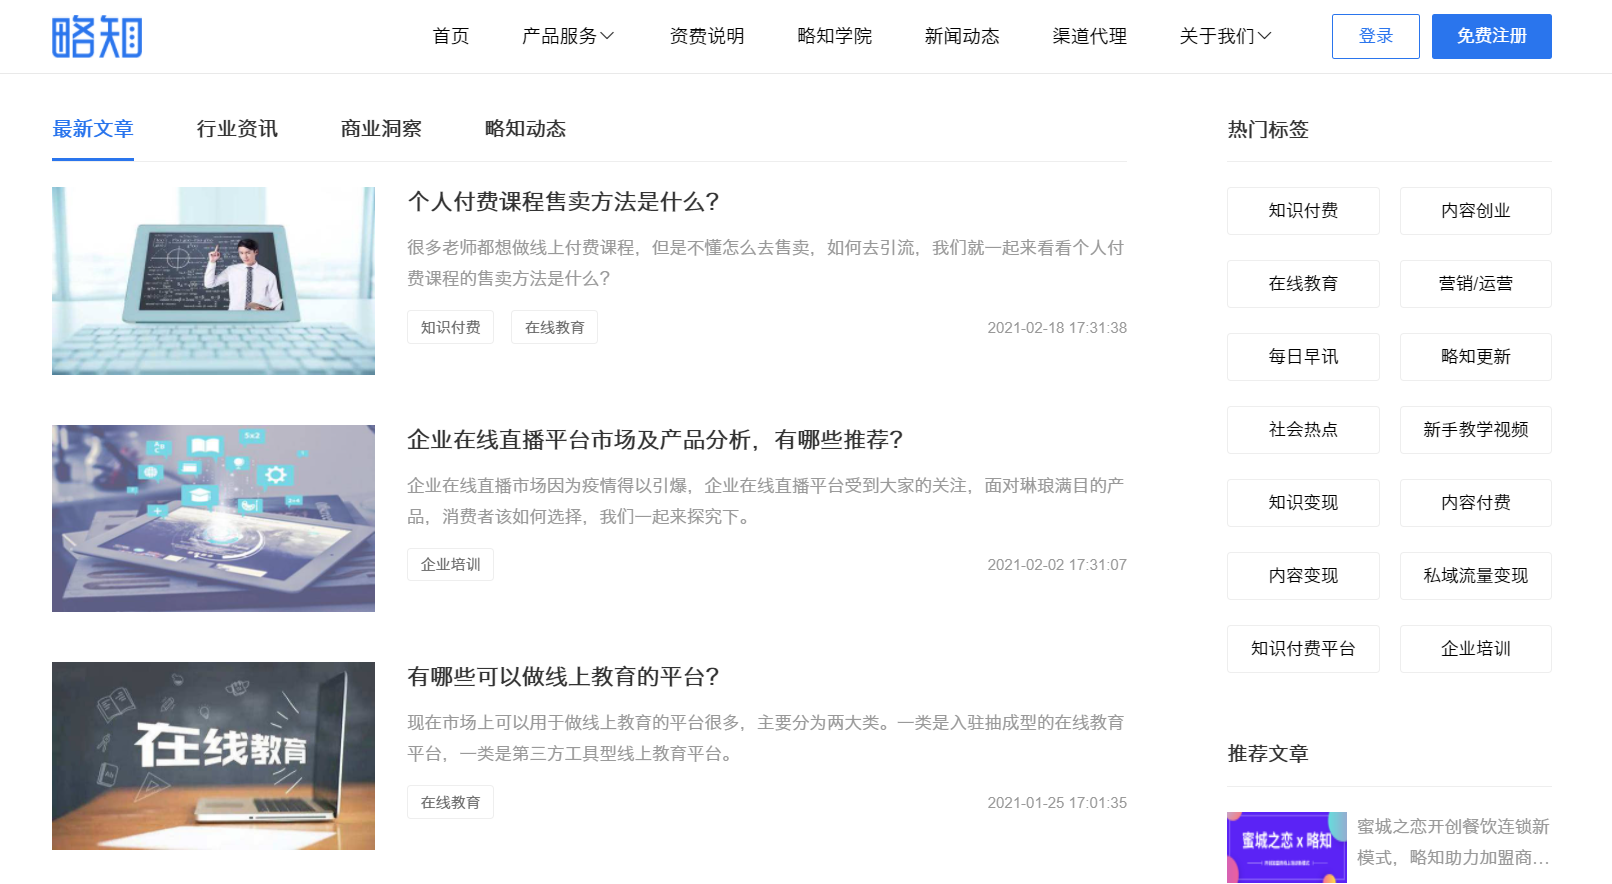Switch to the 行业资讯 tab
Viewport: 1612px width, 884px height.
pos(237,129)
